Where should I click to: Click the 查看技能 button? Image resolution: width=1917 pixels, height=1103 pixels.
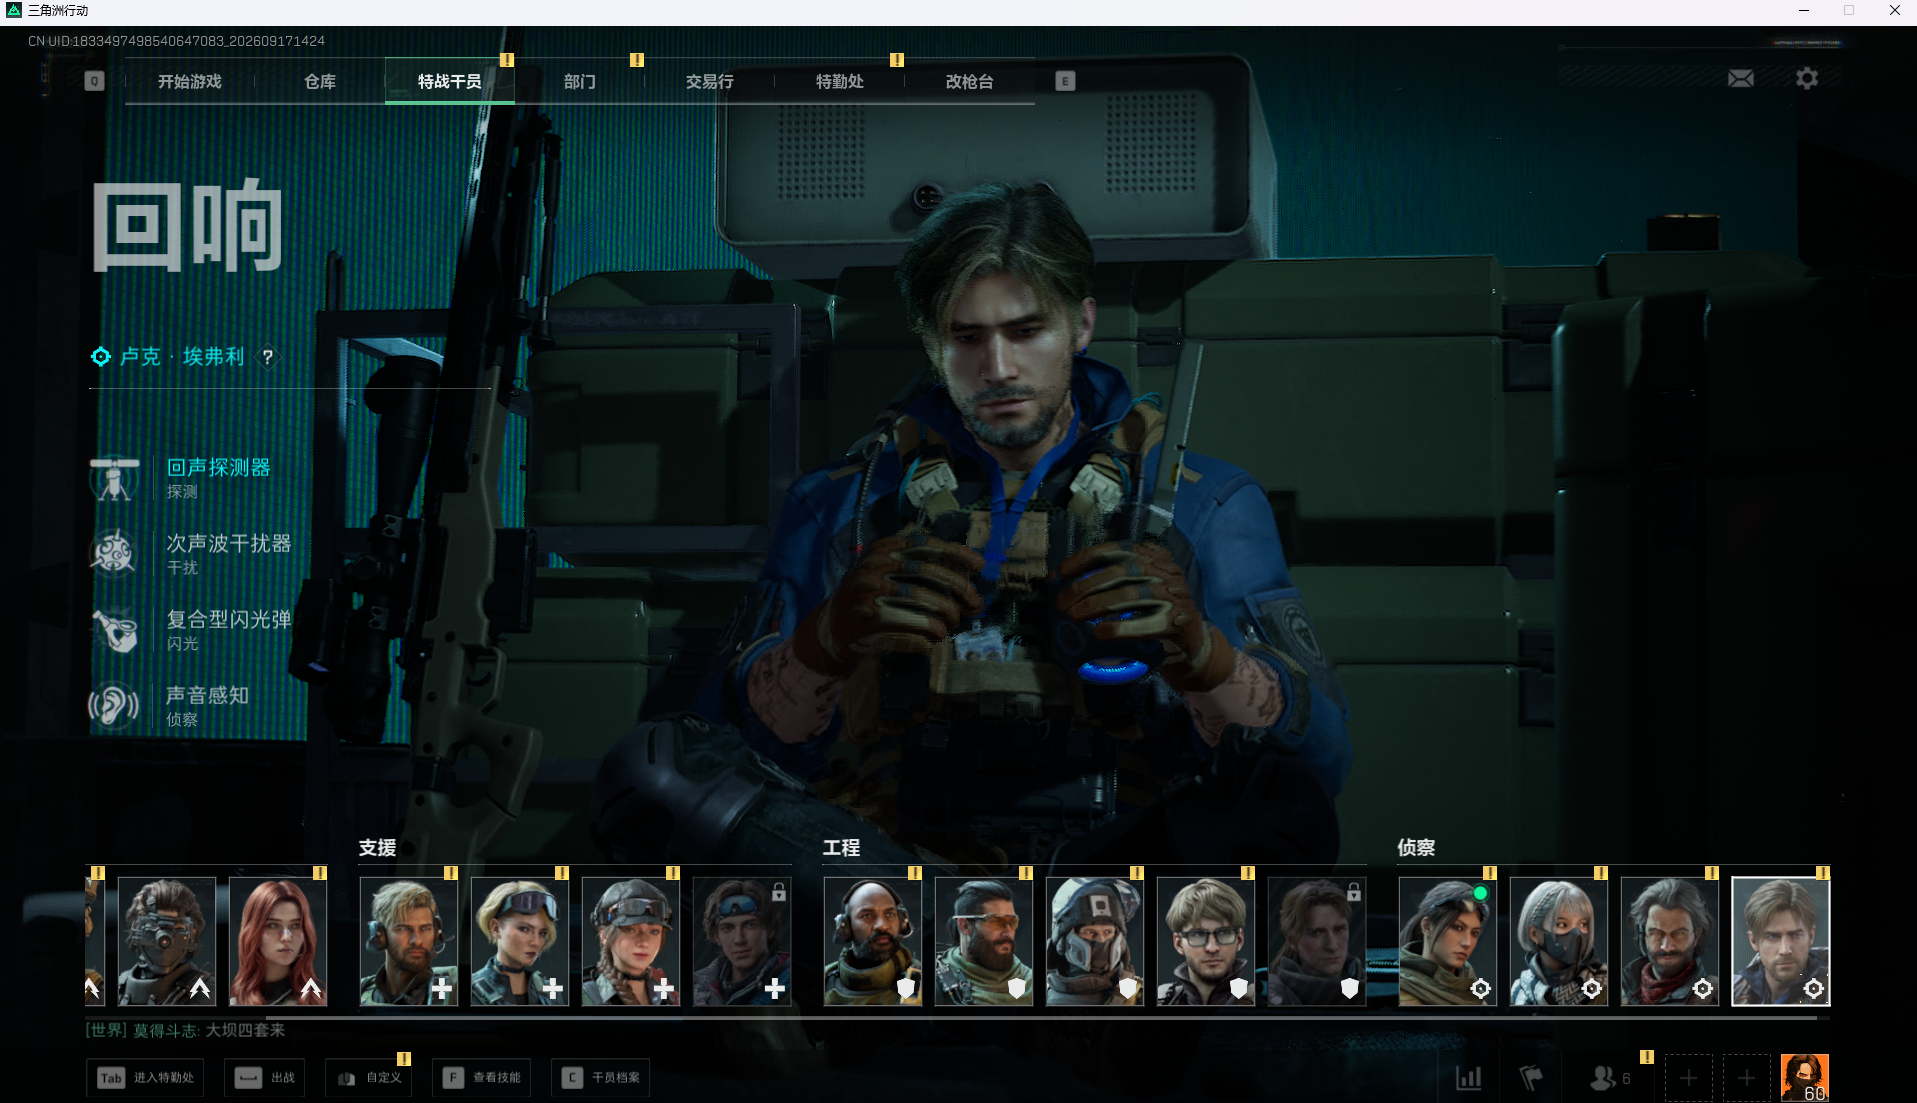(482, 1077)
